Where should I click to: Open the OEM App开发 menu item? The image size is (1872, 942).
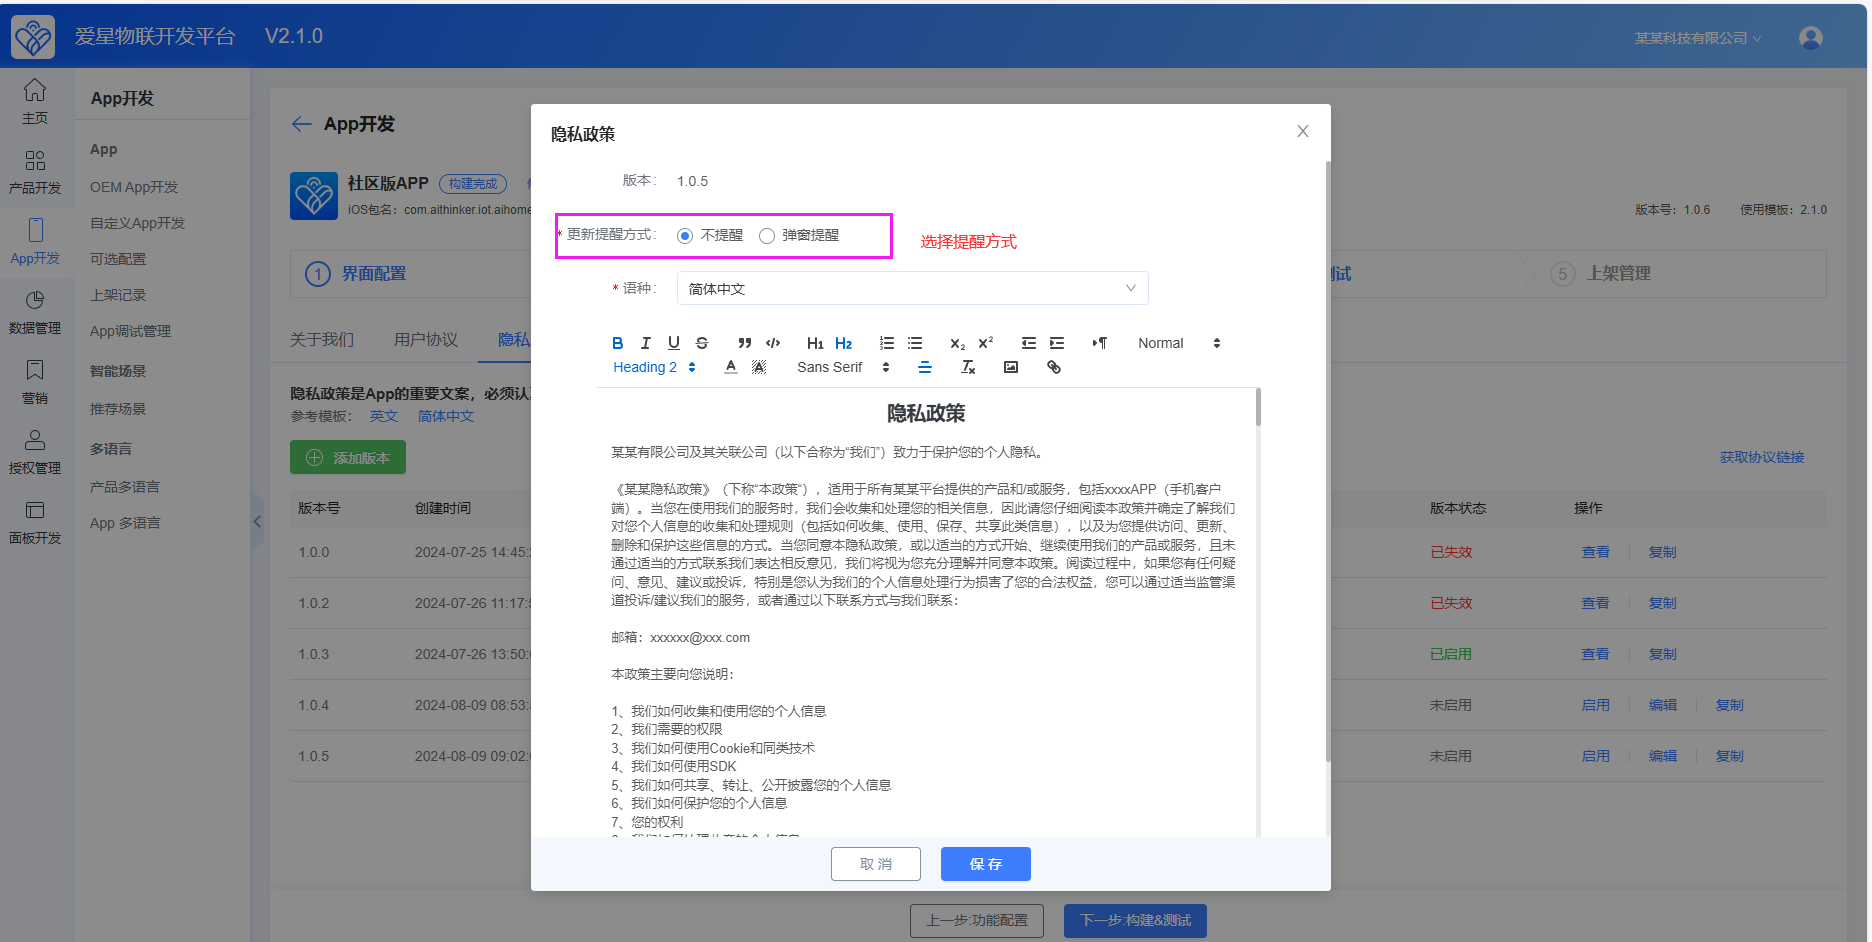tap(134, 187)
